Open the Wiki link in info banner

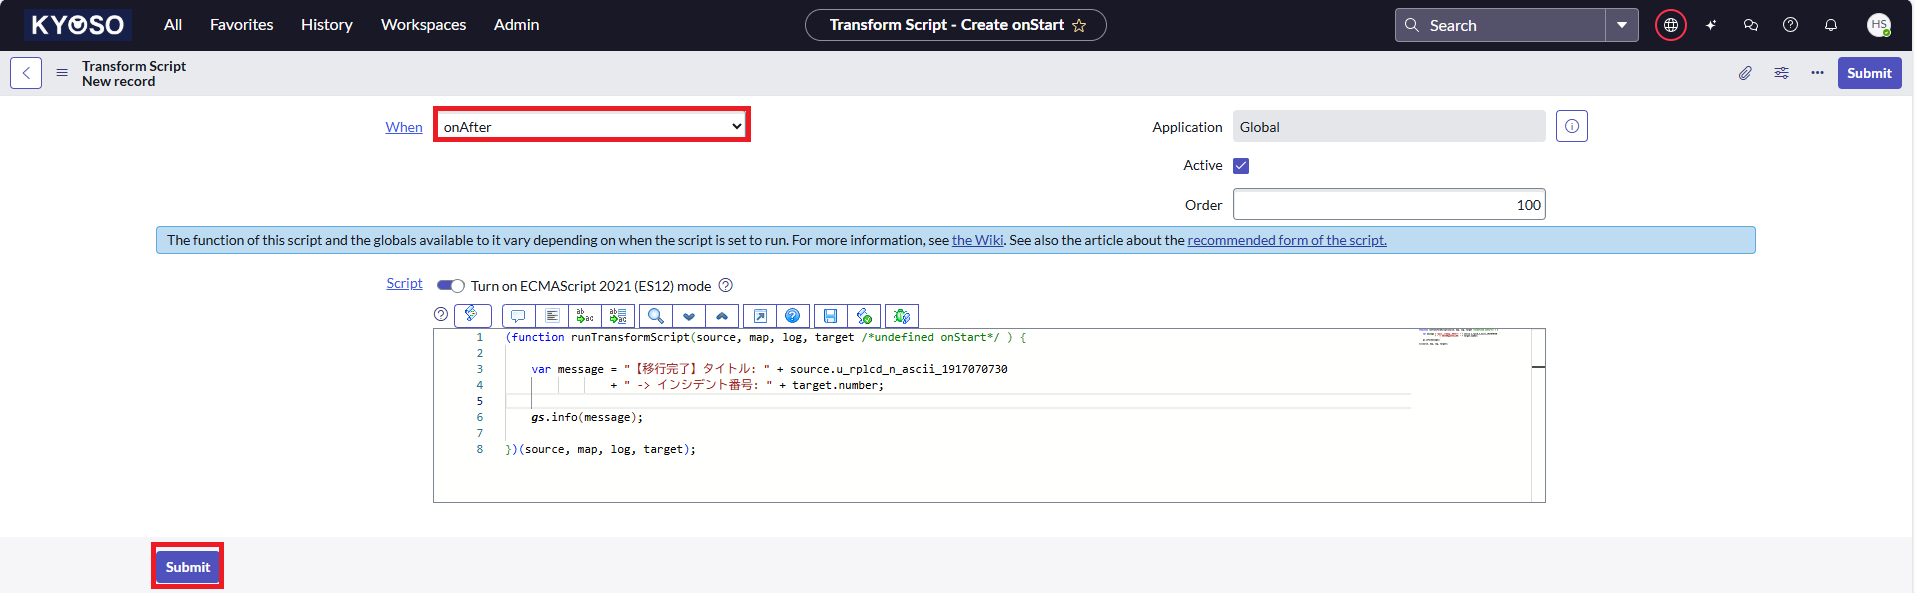pyautogui.click(x=977, y=240)
